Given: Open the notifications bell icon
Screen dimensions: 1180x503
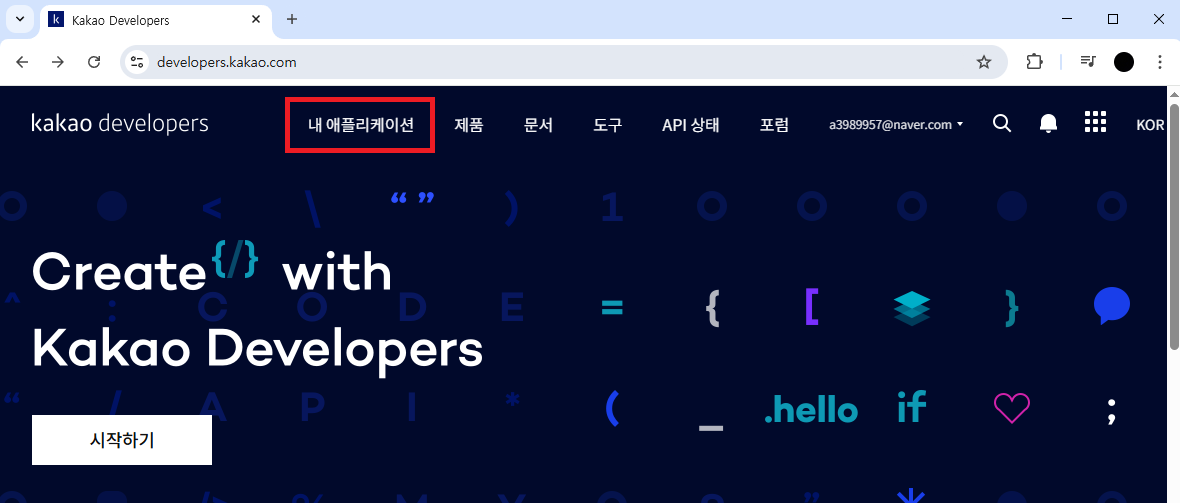Looking at the screenshot, I should [x=1048, y=123].
